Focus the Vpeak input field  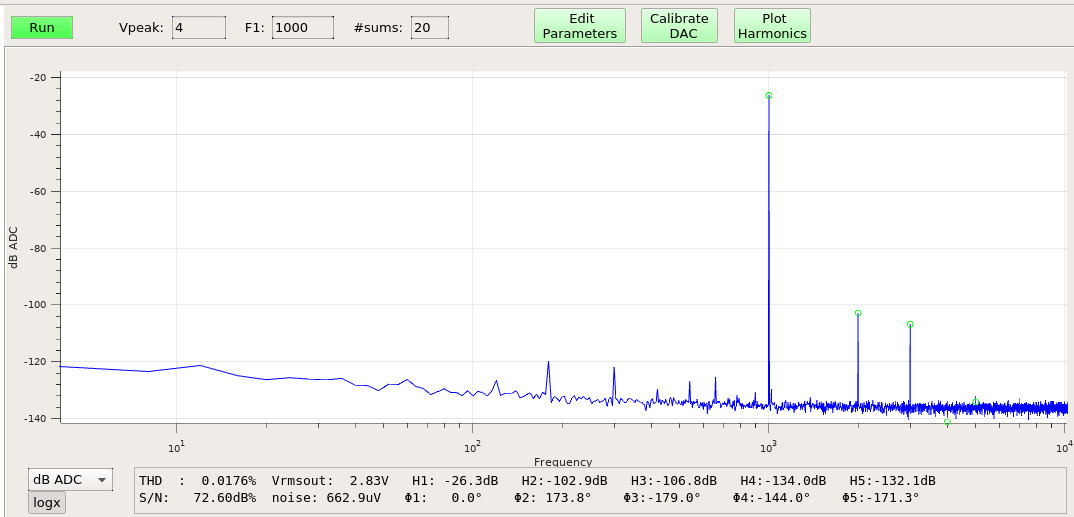[x=199, y=27]
